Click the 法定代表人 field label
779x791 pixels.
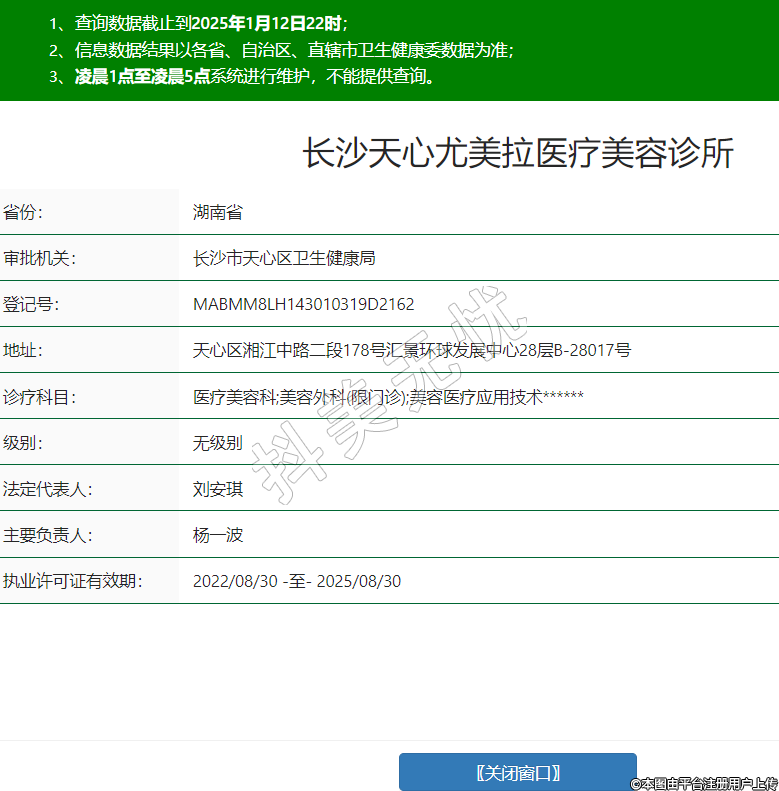click(48, 489)
